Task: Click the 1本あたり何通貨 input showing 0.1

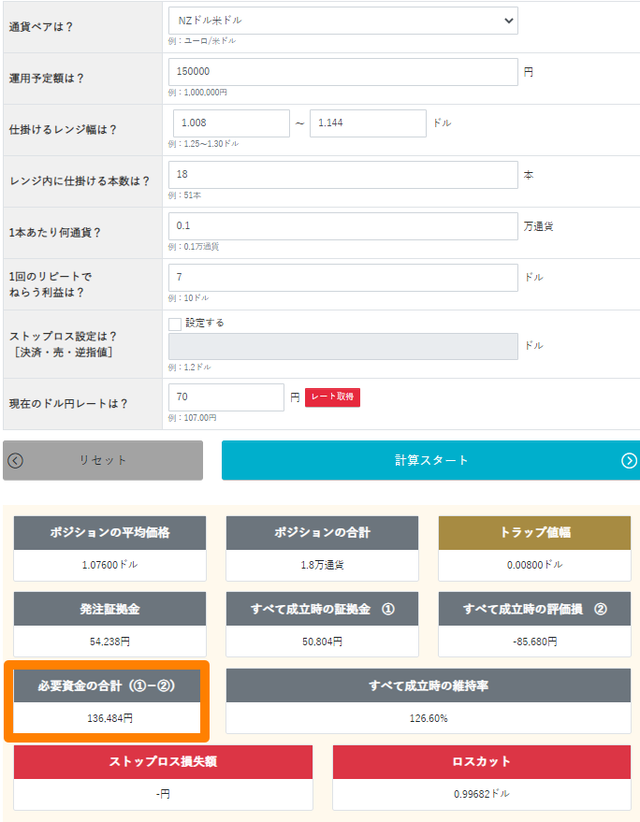Action: (x=343, y=226)
